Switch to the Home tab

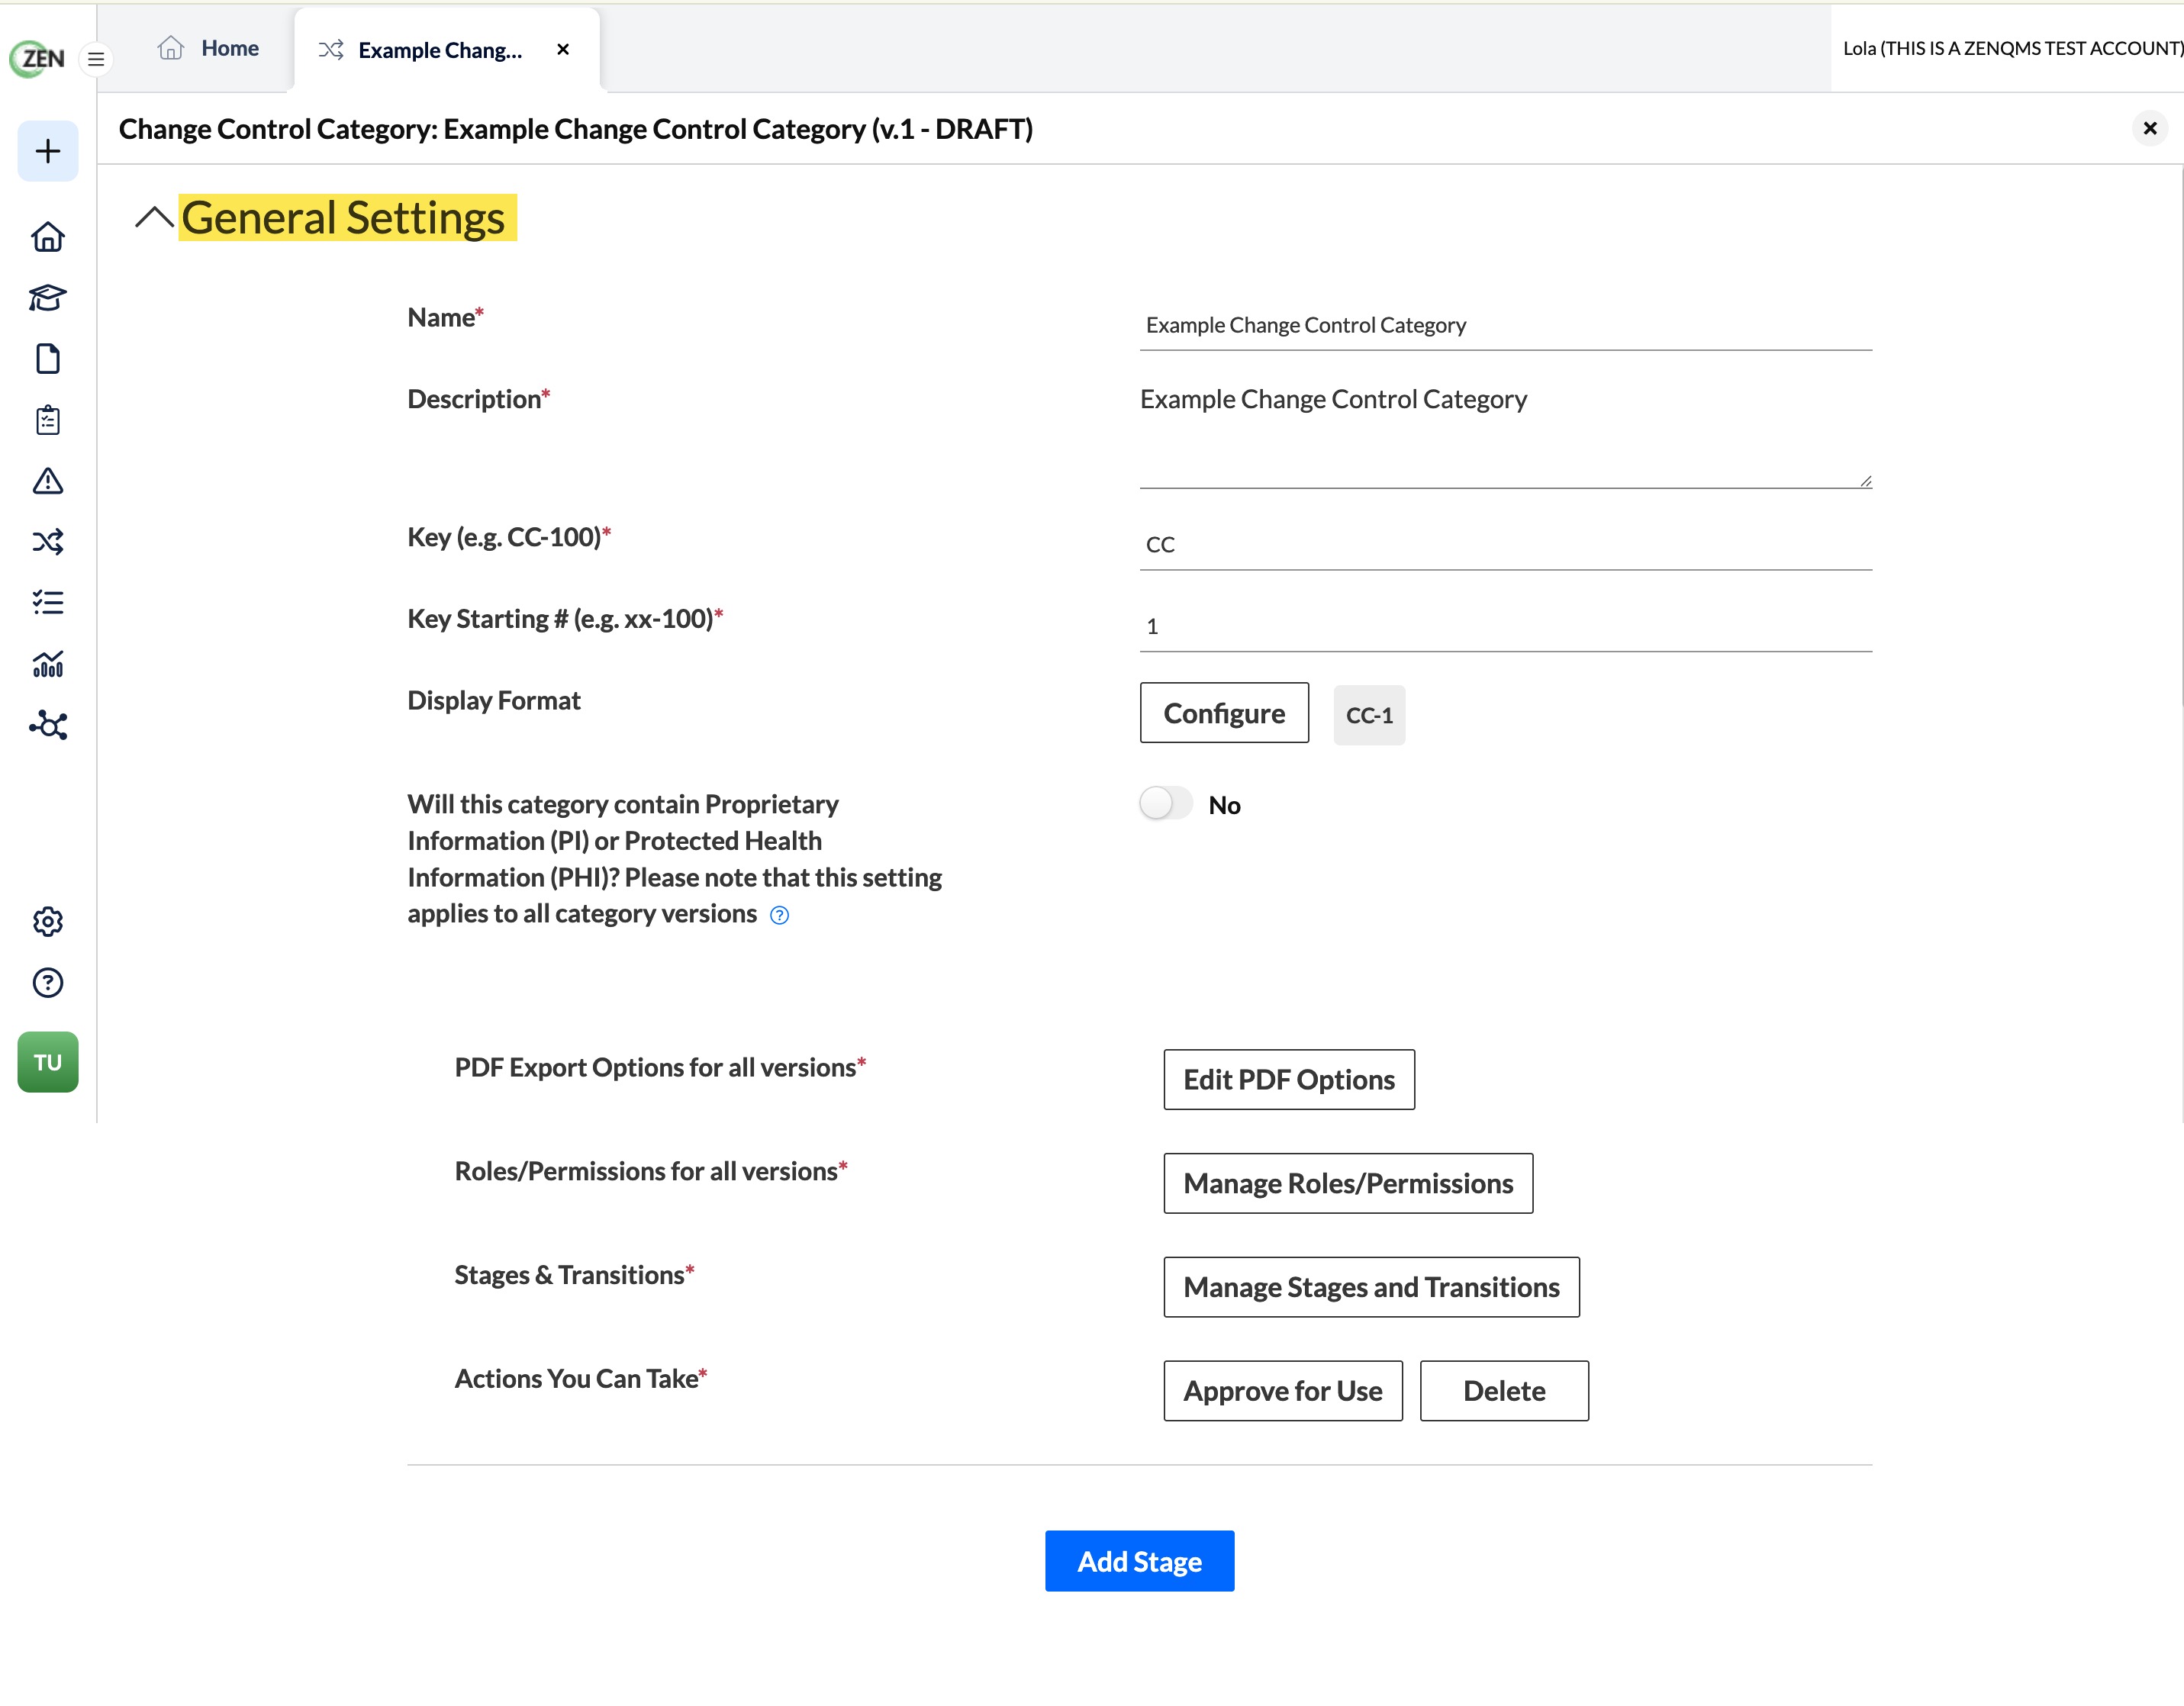(210, 48)
